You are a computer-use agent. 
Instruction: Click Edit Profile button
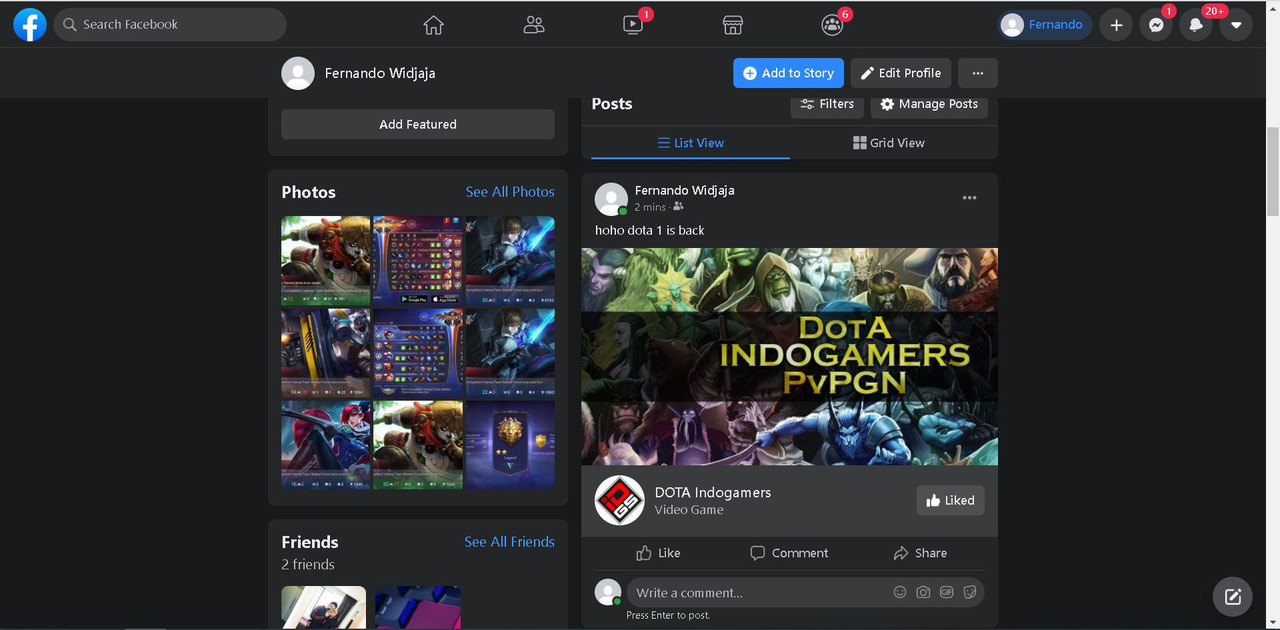[901, 73]
